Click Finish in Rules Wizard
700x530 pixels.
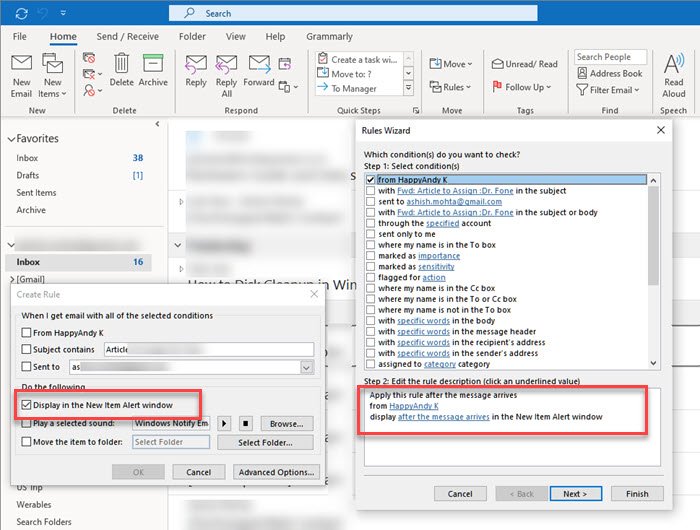click(x=637, y=494)
